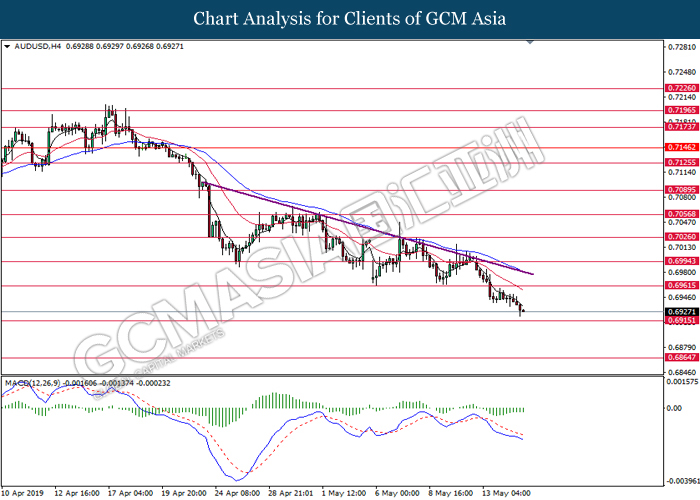Screen dimensions: 700x500
Task: Select the 0.71255 price level label
Action: (682, 162)
